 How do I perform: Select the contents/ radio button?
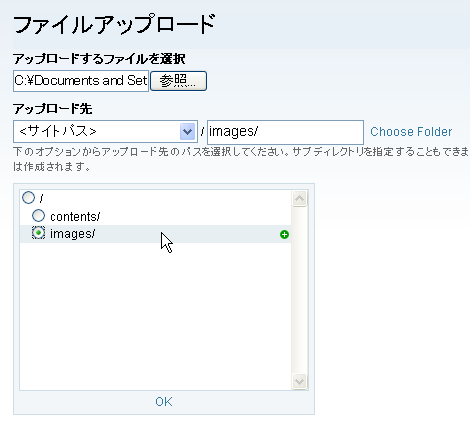pyautogui.click(x=38, y=216)
